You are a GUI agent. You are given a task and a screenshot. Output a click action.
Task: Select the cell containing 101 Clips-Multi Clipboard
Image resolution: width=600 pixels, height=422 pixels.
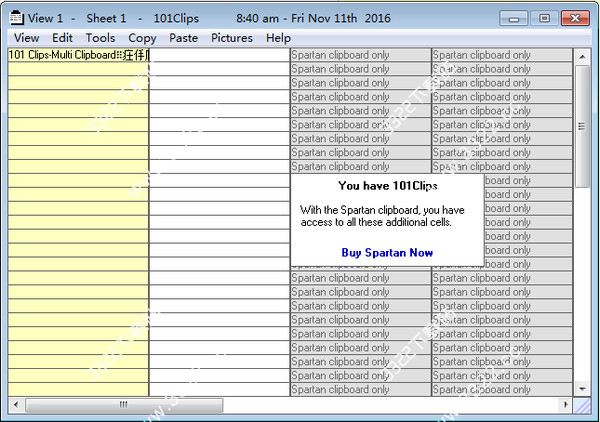[x=78, y=55]
